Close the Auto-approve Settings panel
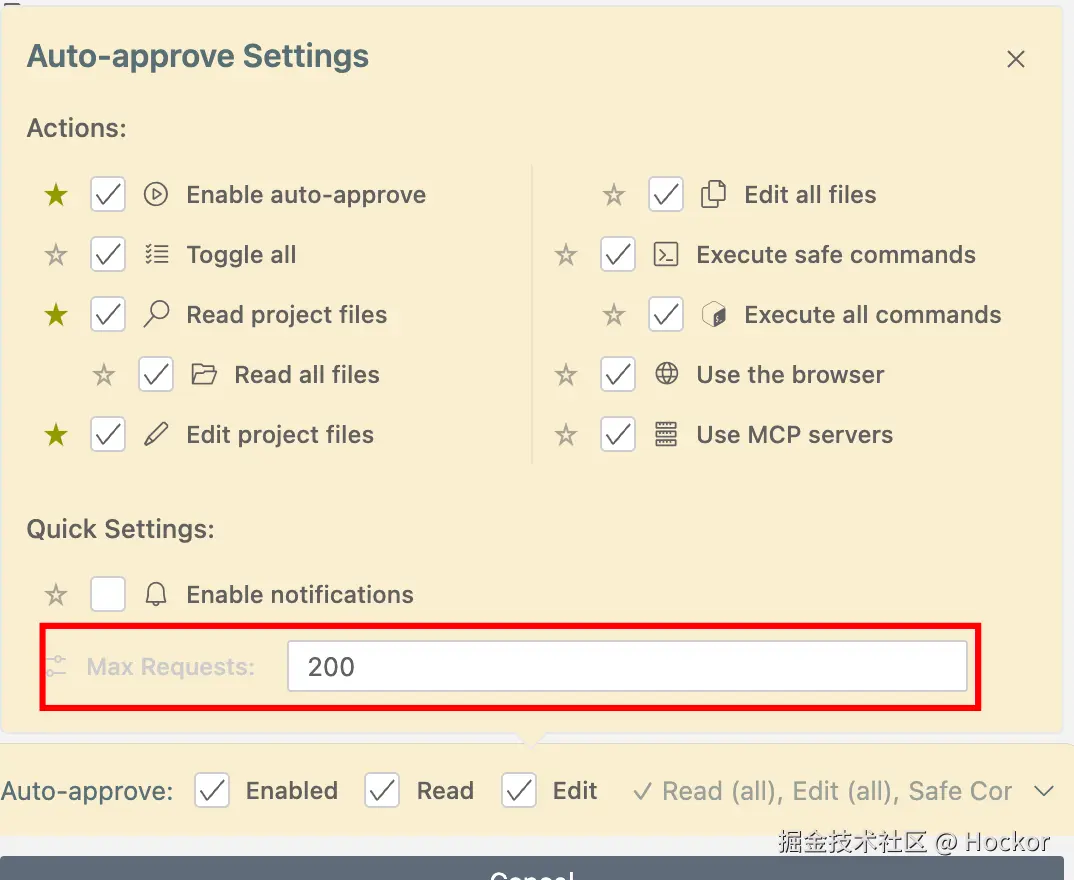1074x880 pixels. click(1016, 59)
